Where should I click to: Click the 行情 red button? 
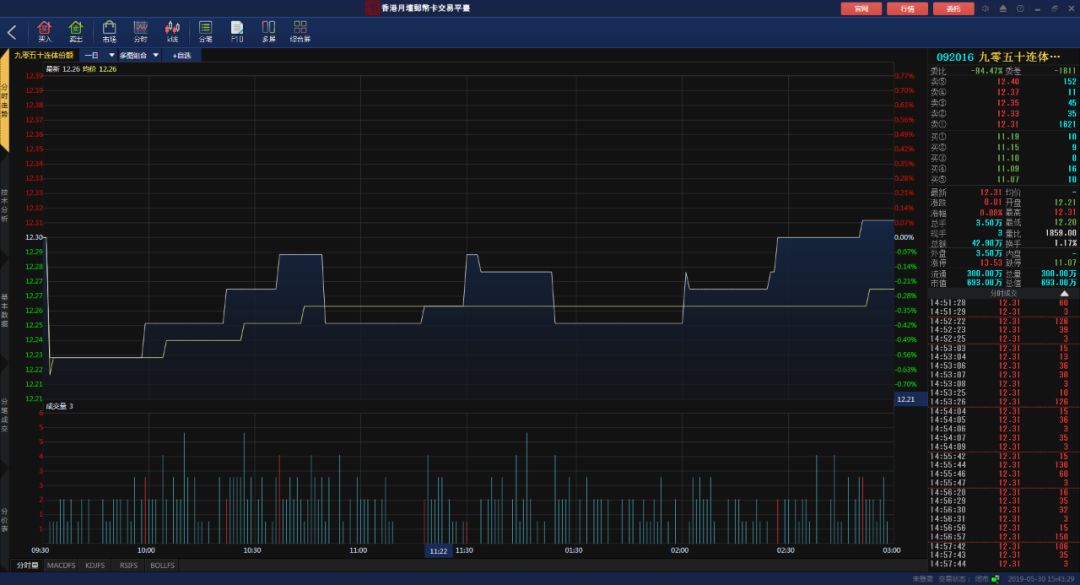pyautogui.click(x=907, y=8)
